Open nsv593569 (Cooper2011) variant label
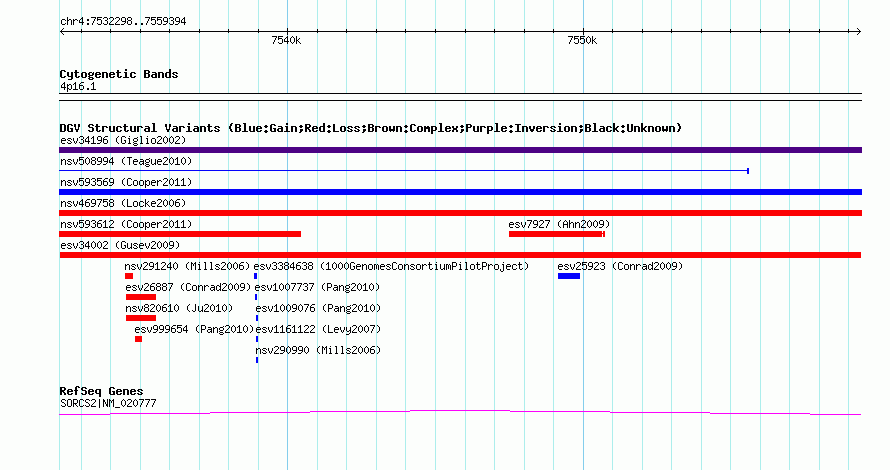 (126, 182)
